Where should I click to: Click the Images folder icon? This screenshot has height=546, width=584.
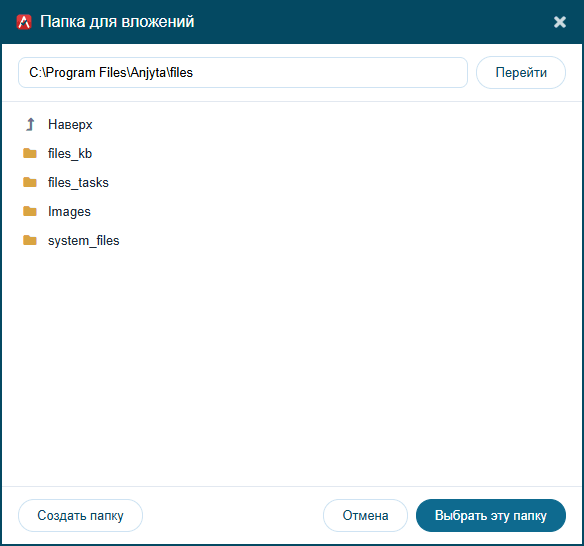30,211
